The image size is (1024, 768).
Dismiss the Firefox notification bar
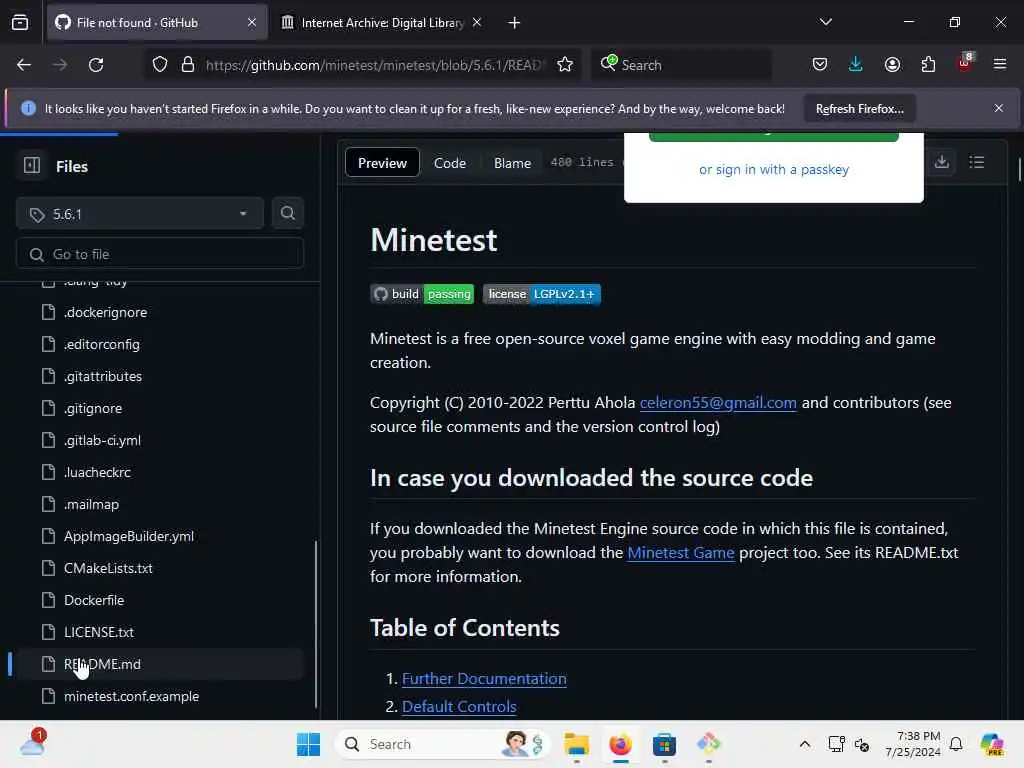click(x=999, y=108)
